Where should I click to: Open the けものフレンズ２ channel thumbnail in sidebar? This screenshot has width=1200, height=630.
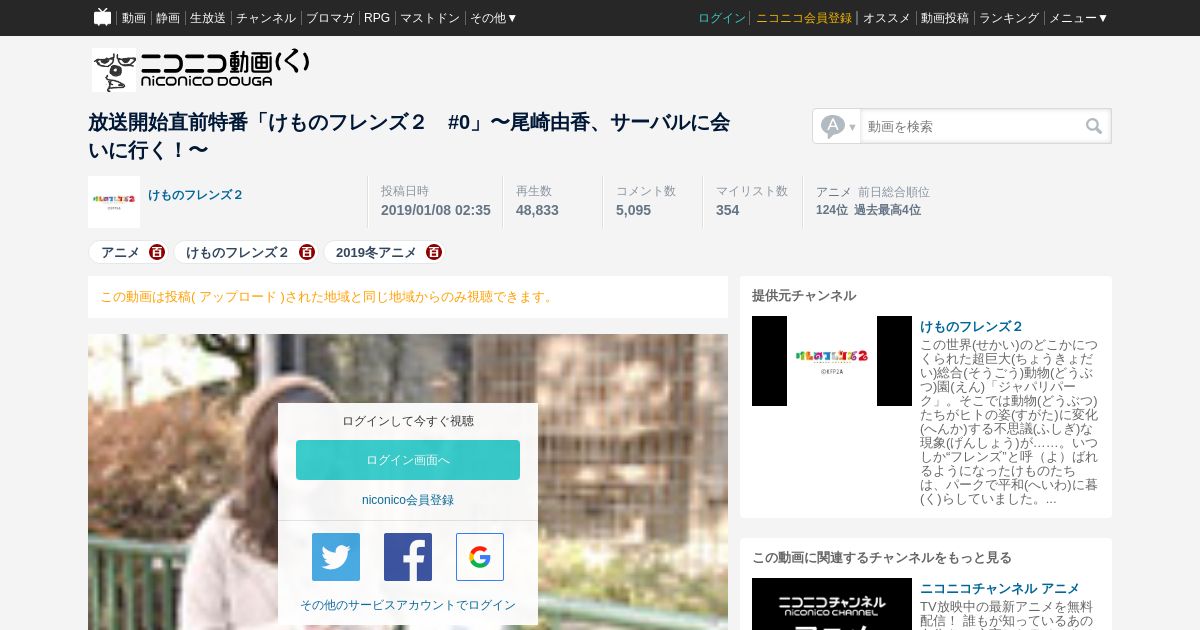click(x=832, y=361)
